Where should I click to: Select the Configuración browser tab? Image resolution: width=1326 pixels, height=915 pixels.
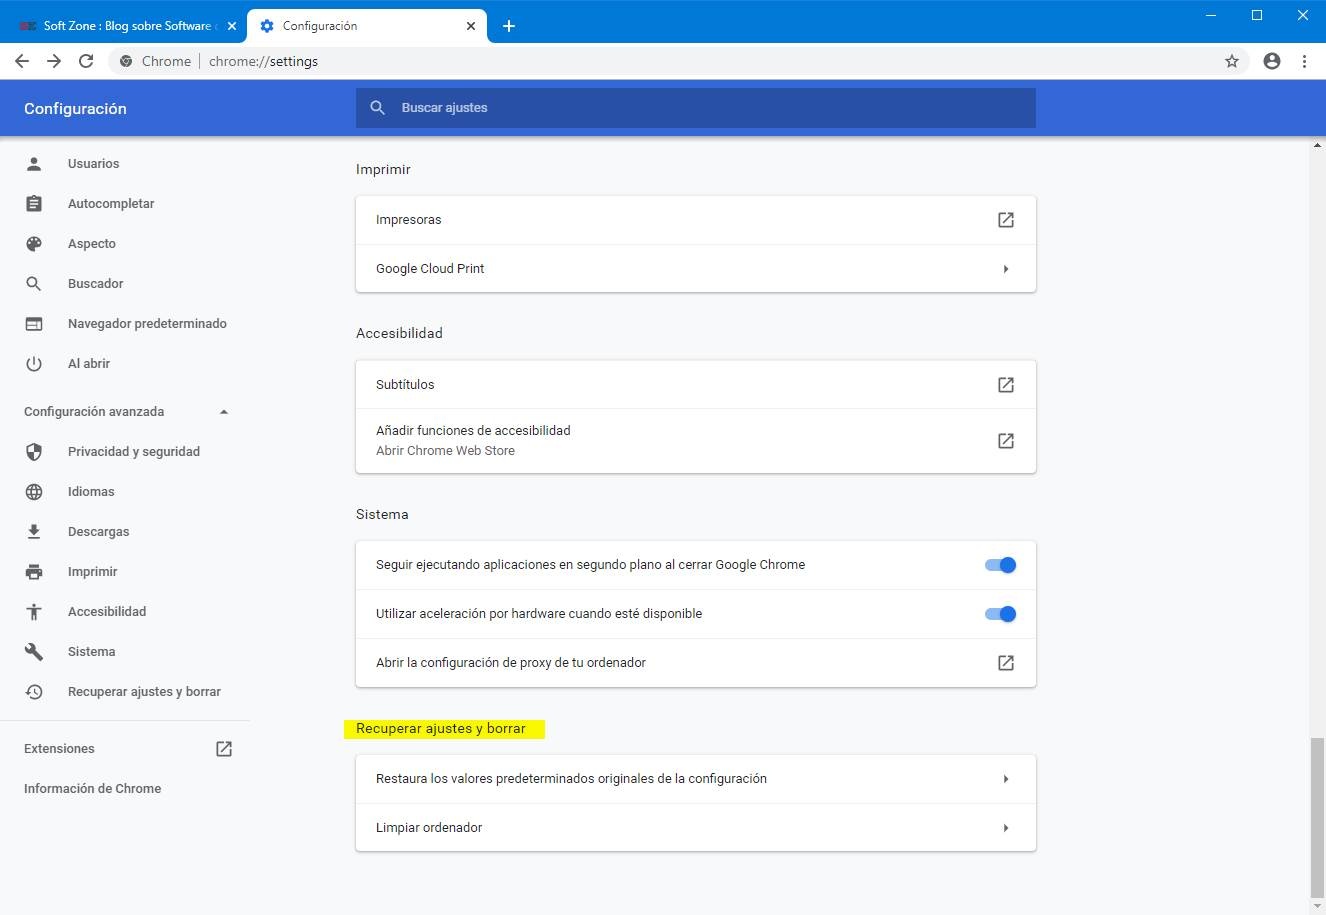(366, 26)
